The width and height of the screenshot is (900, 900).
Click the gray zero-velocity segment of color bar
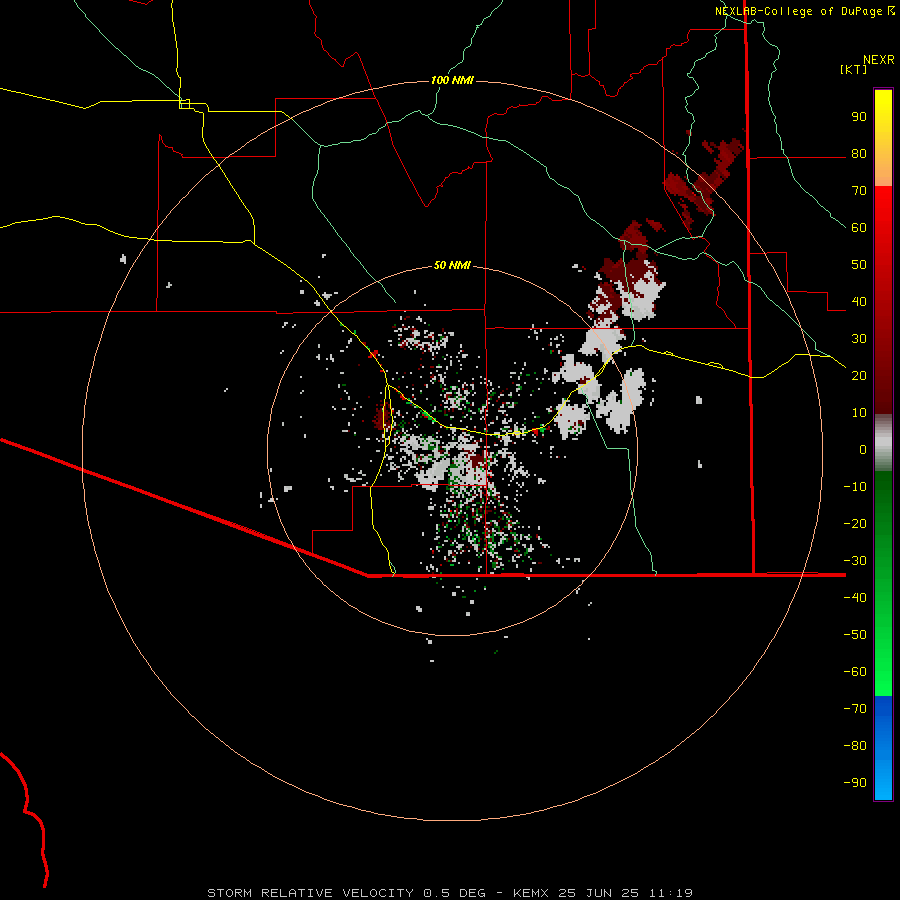tap(883, 443)
